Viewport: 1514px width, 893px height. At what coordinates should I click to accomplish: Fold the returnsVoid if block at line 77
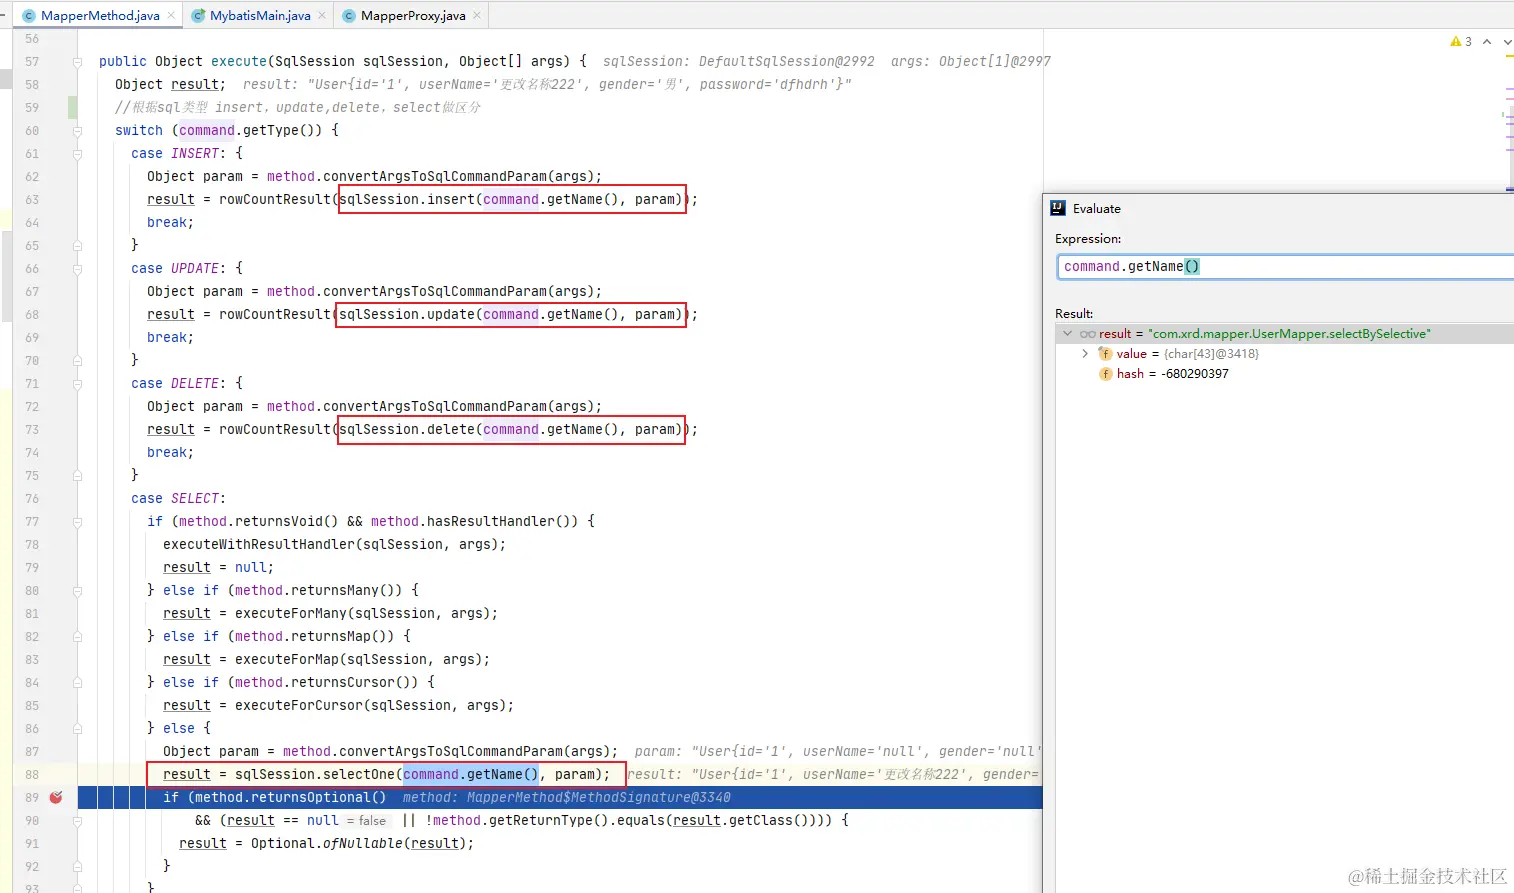[x=77, y=521]
